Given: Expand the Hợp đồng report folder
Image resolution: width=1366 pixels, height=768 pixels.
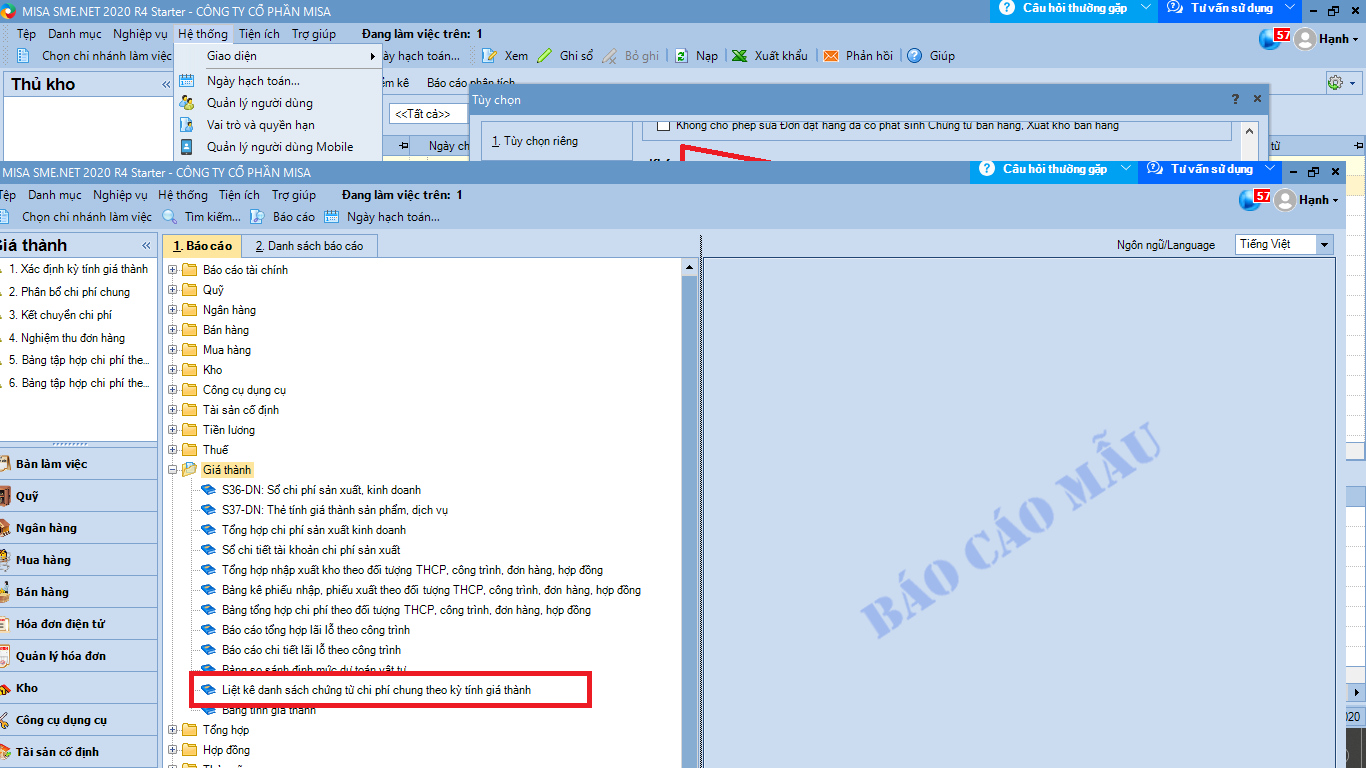Looking at the screenshot, I should click(173, 750).
